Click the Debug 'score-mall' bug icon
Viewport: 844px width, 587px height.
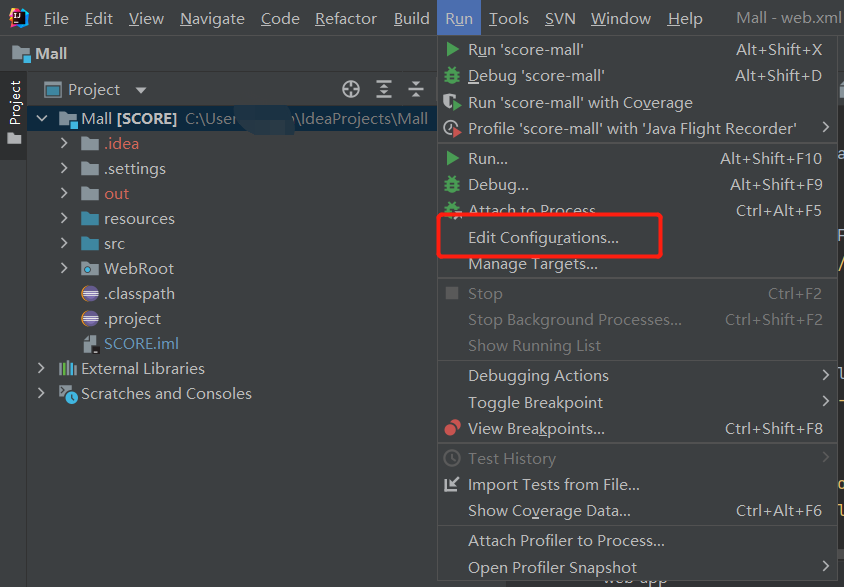coord(452,75)
